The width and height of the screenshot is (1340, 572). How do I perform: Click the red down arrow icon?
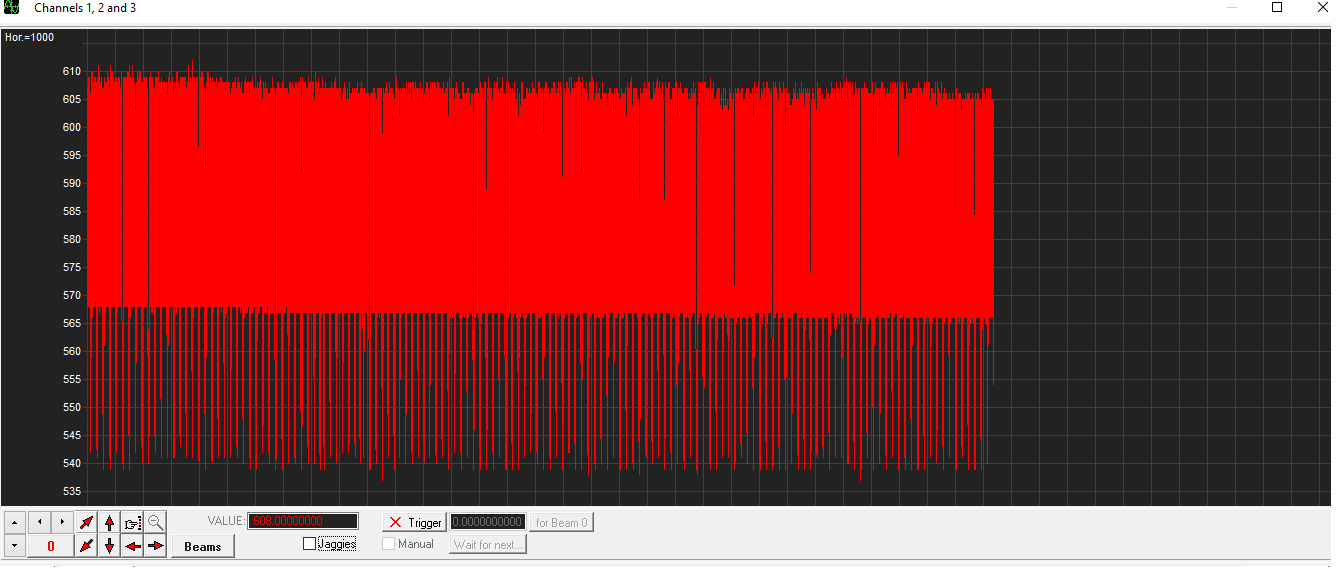tap(109, 546)
